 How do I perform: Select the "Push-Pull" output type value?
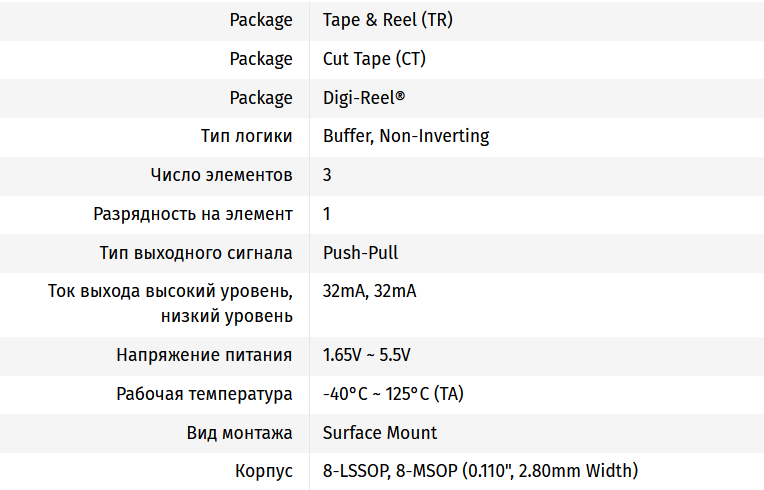pyautogui.click(x=360, y=253)
